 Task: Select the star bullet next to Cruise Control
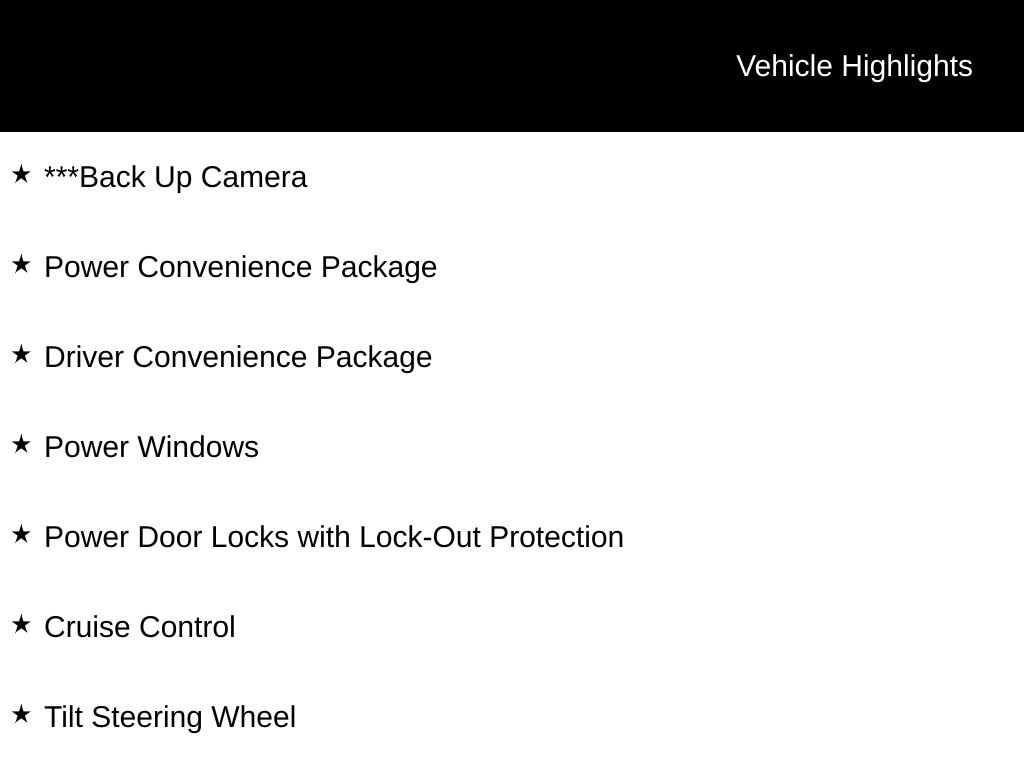(22, 624)
